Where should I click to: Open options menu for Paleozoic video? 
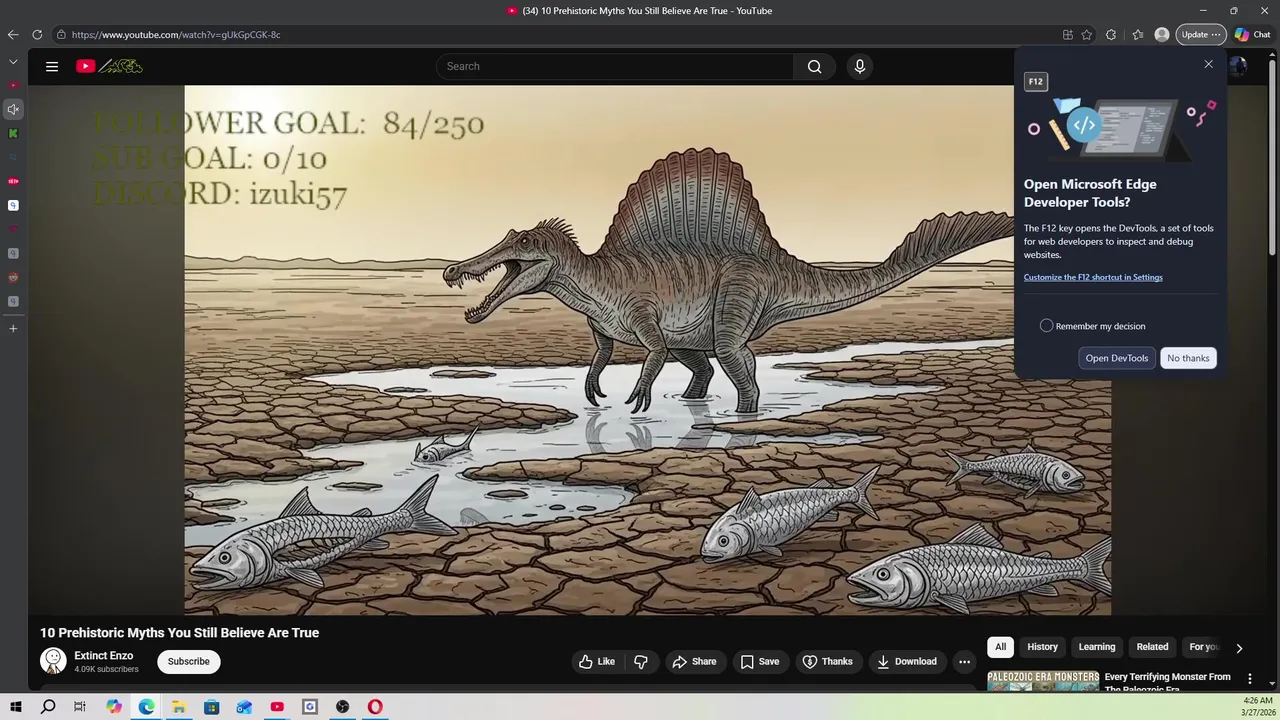[1249, 679]
